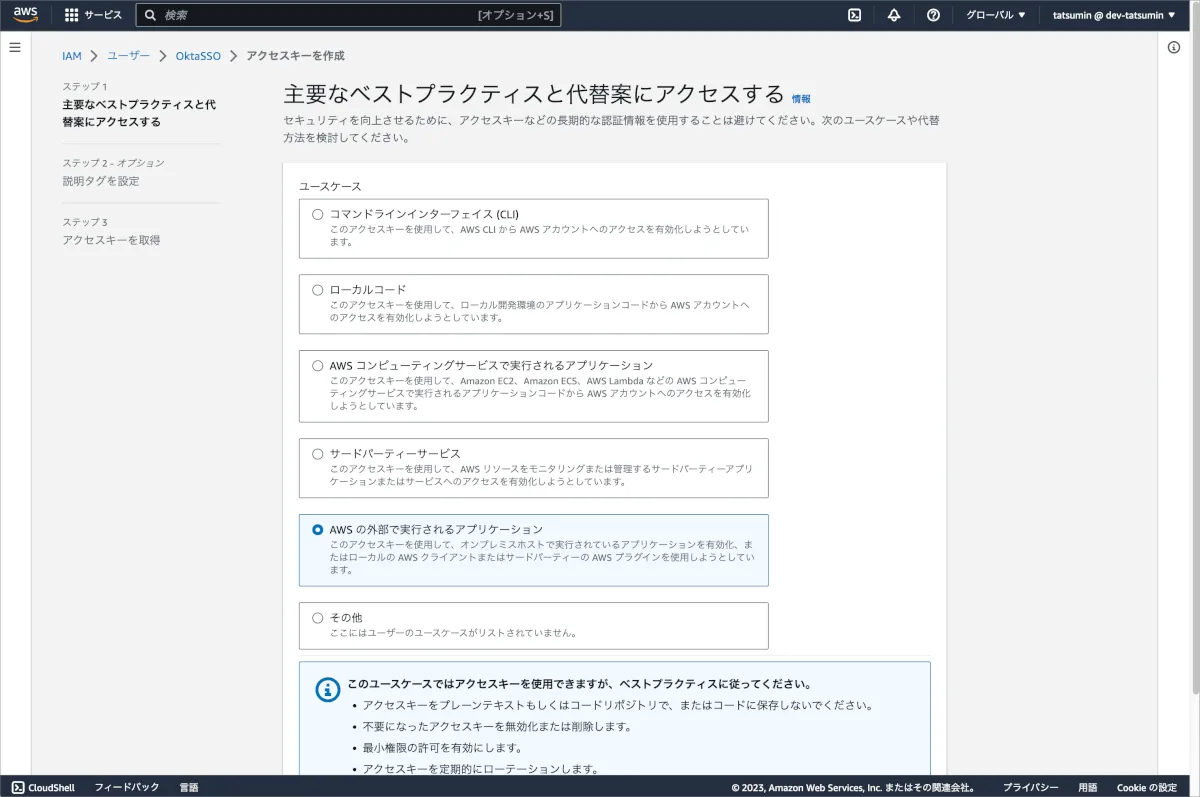Viewport: 1200px width, 797px height.
Task: Click the 情報 info link beside heading
Action: [801, 99]
